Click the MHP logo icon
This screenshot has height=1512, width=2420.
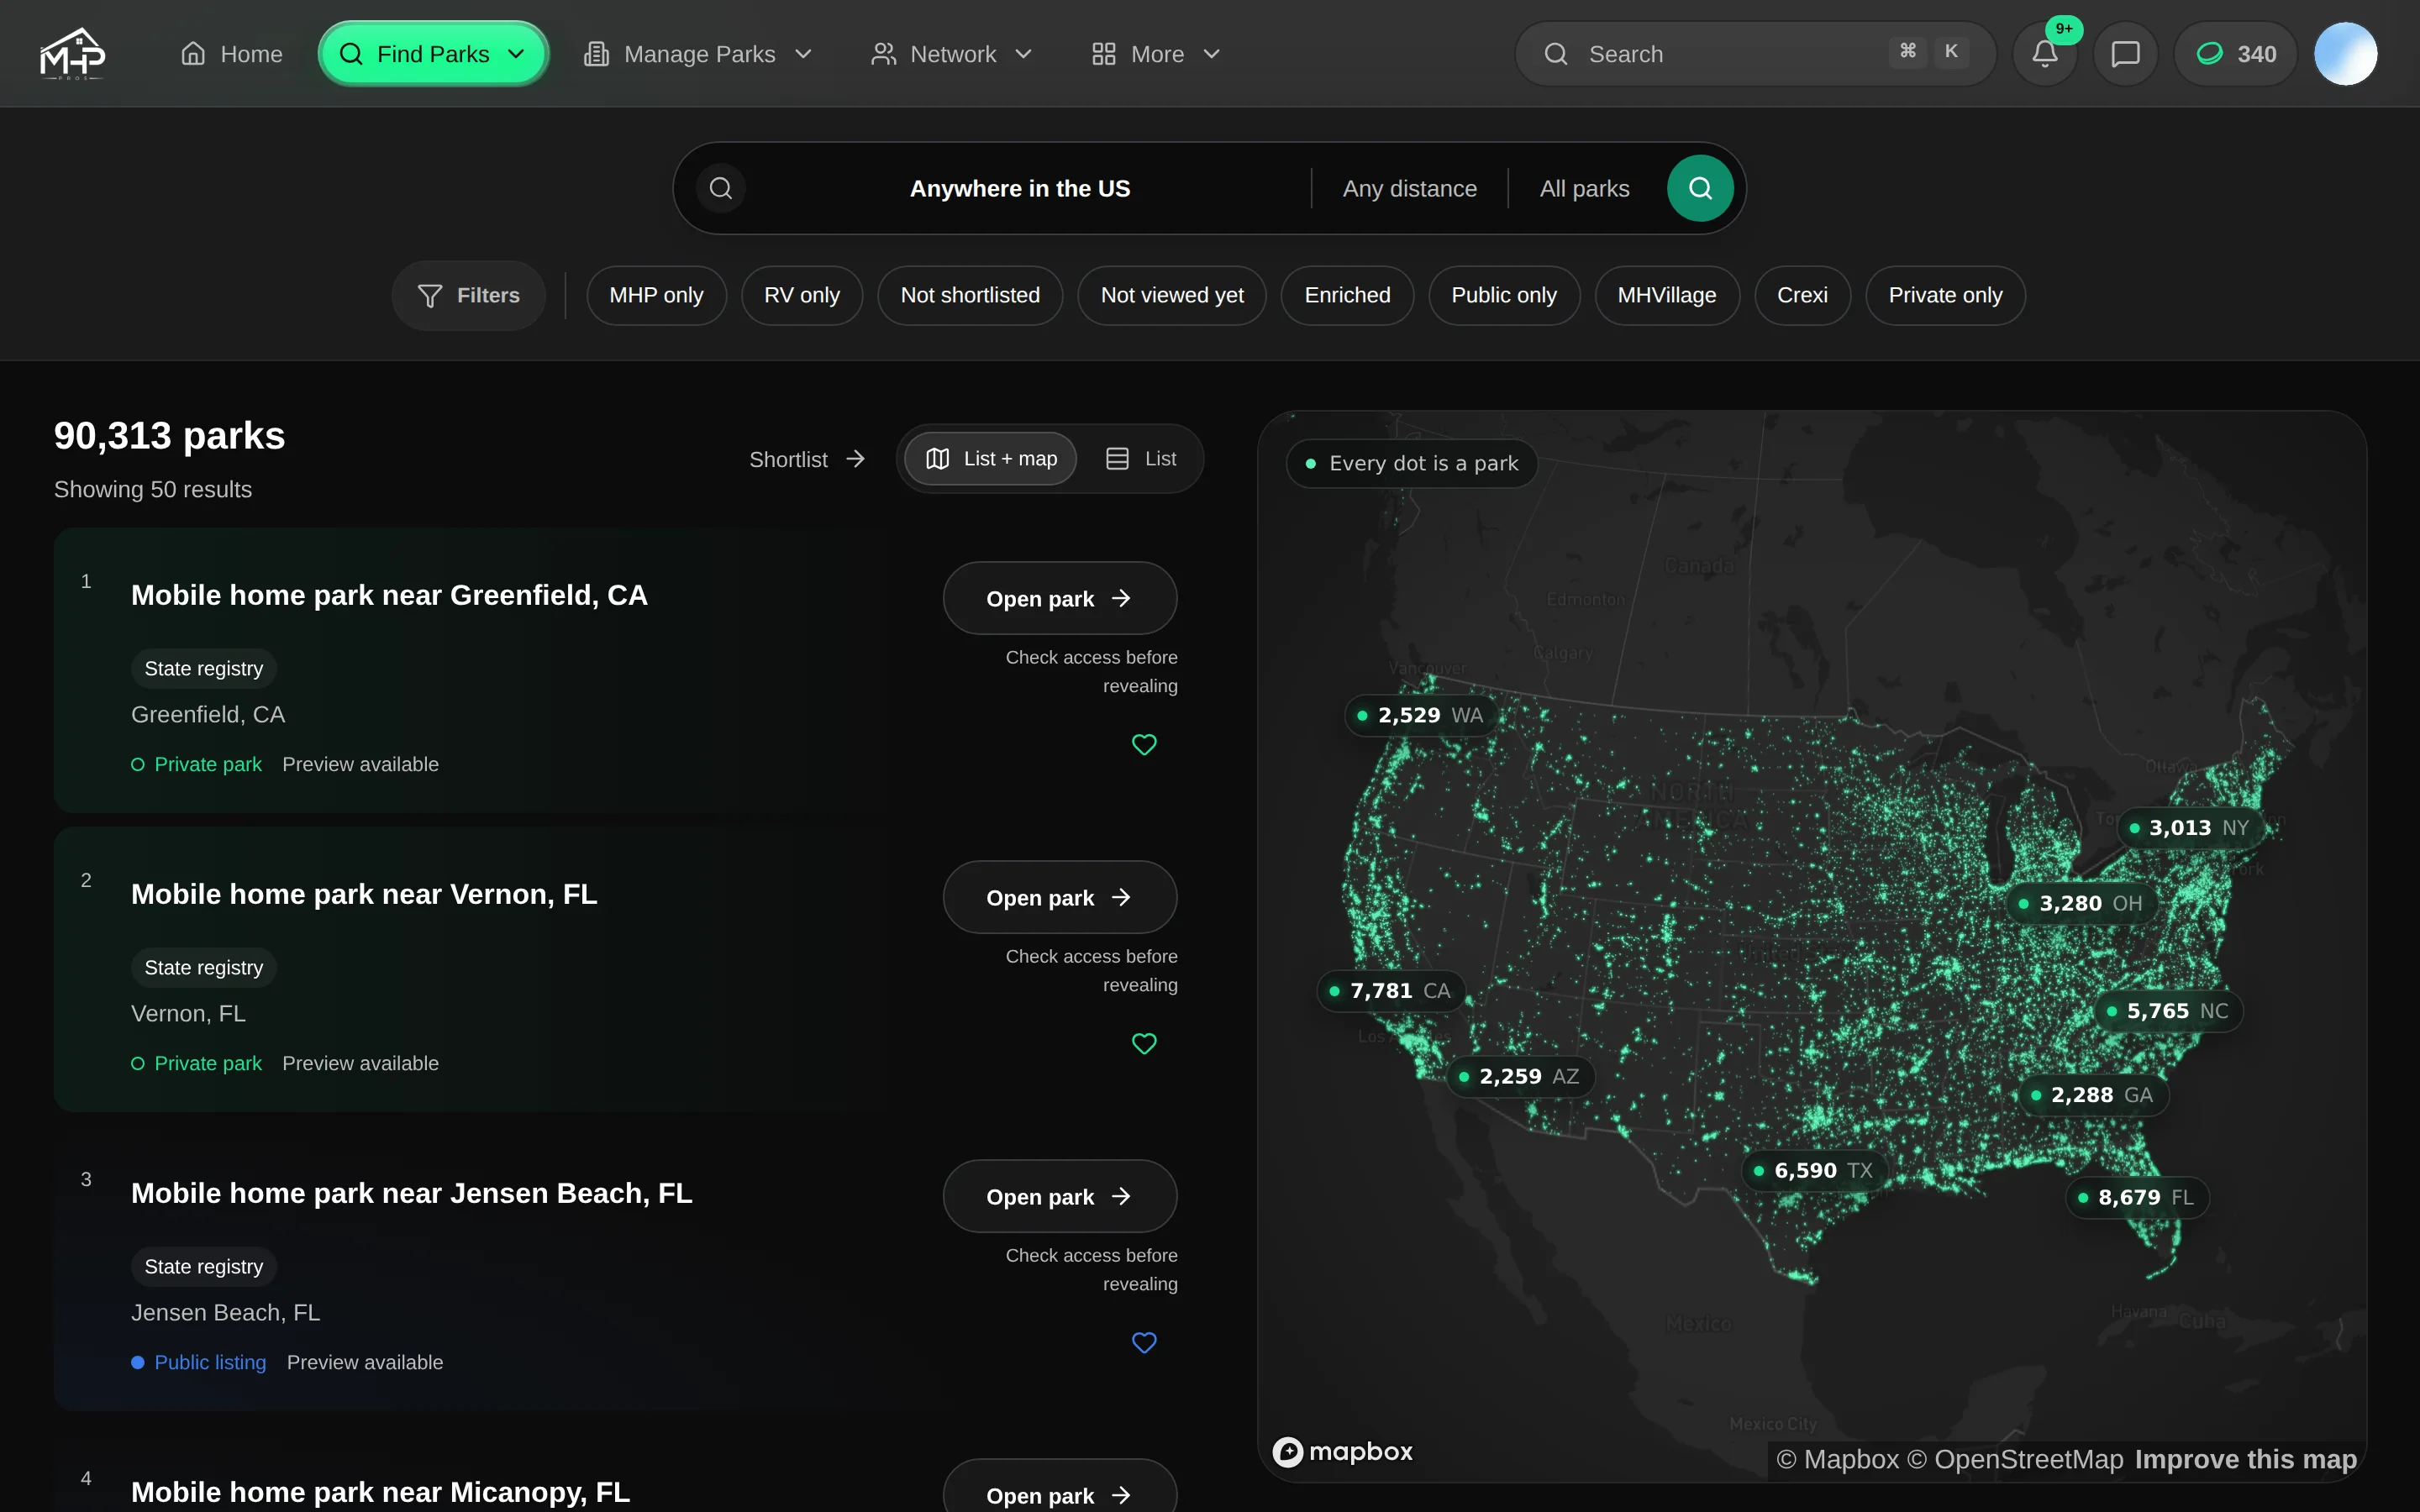tap(72, 53)
